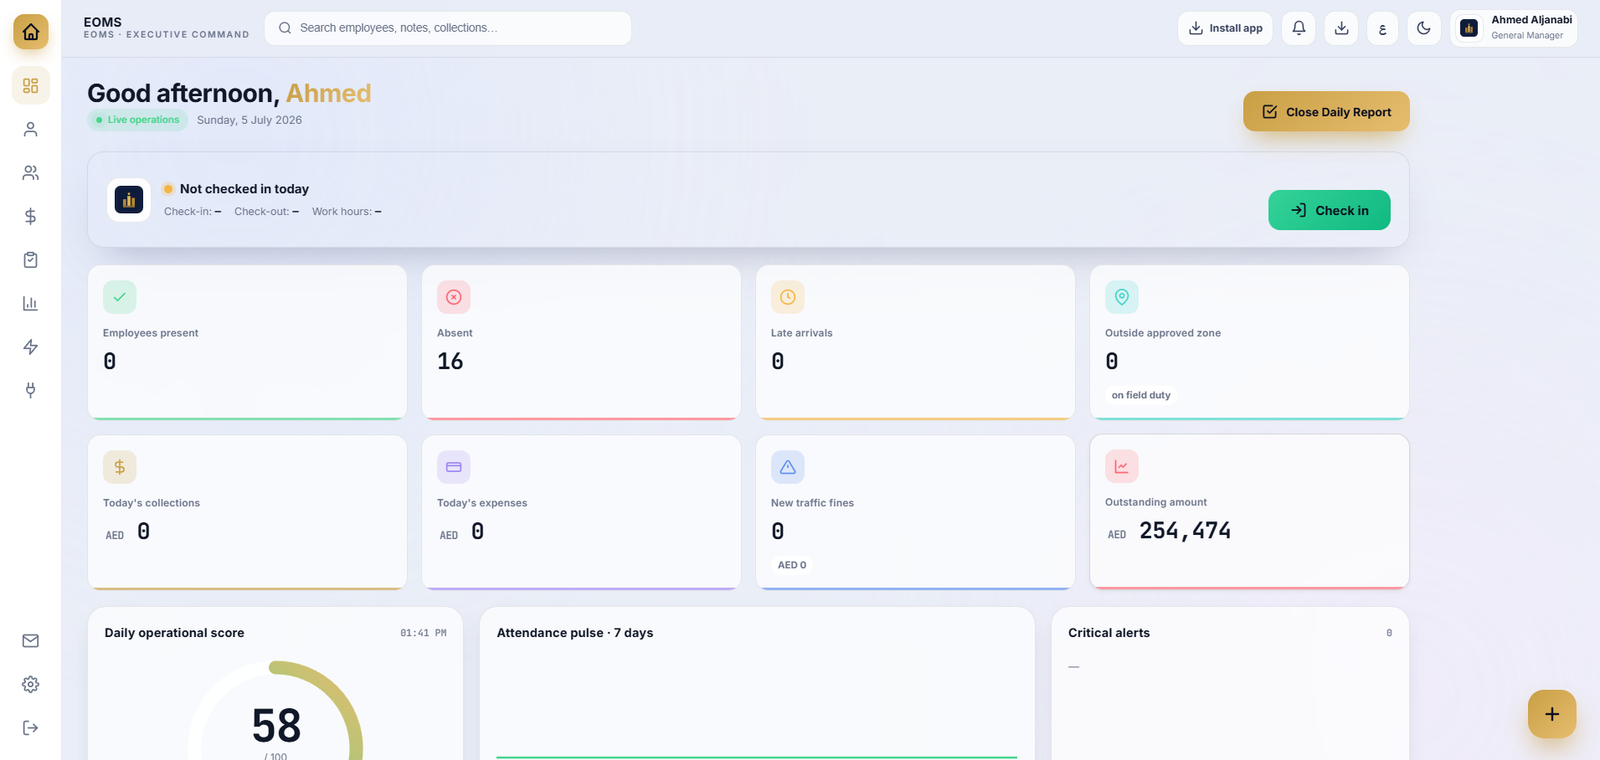This screenshot has height=760, width=1600.
Task: Click the warning triangle icon on traffic fines
Action: (788, 467)
